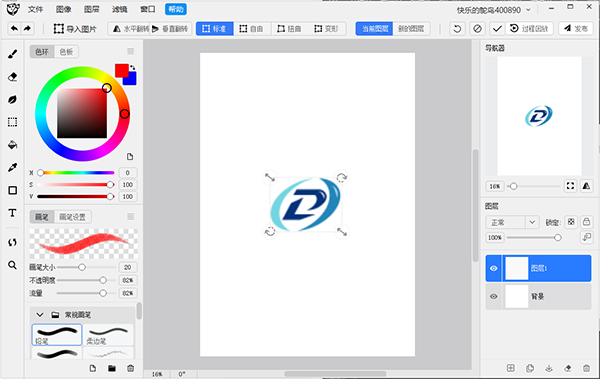Select the brush tool in left toolbar
Image resolution: width=600 pixels, height=379 pixels.
pyautogui.click(x=12, y=54)
